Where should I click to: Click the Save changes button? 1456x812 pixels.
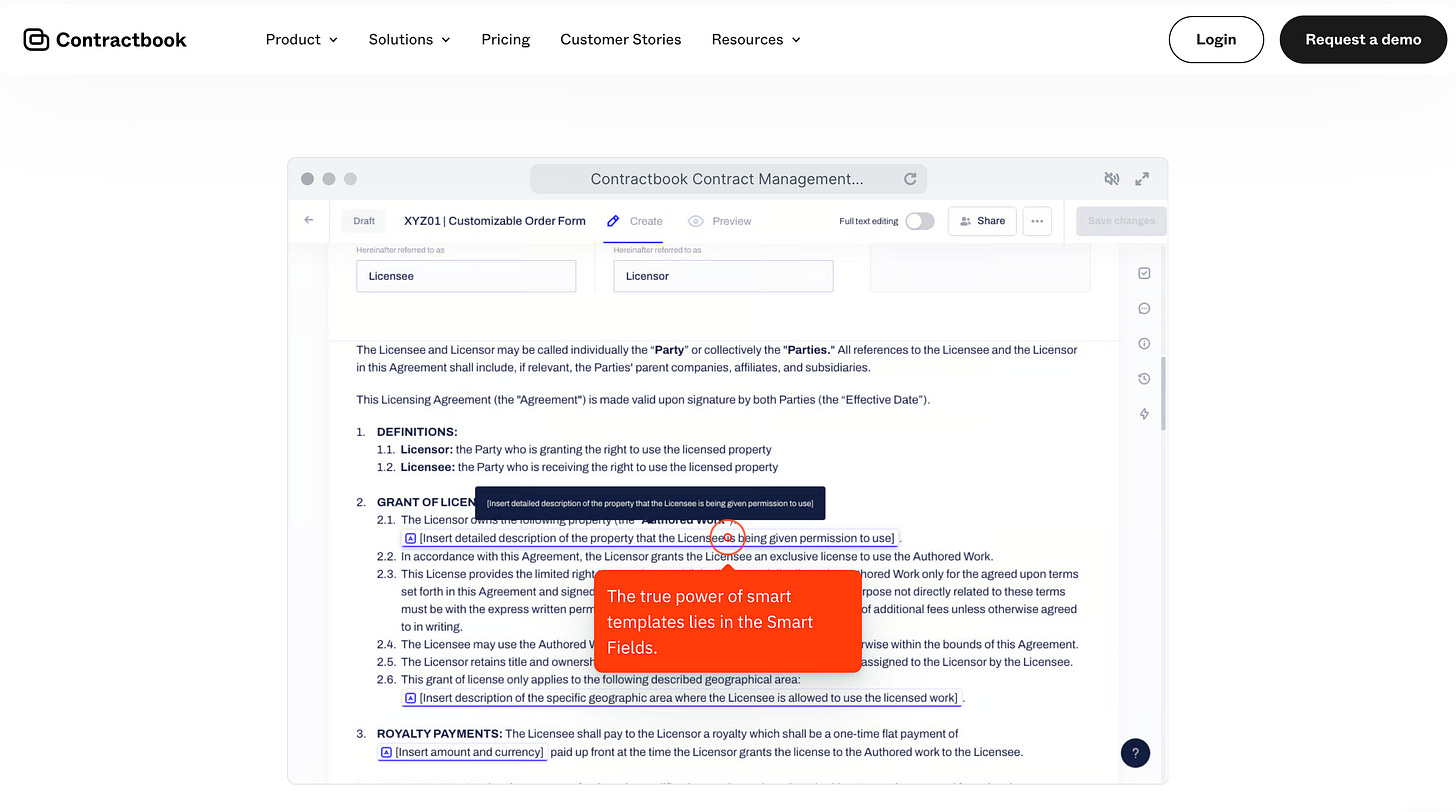tap(1121, 221)
